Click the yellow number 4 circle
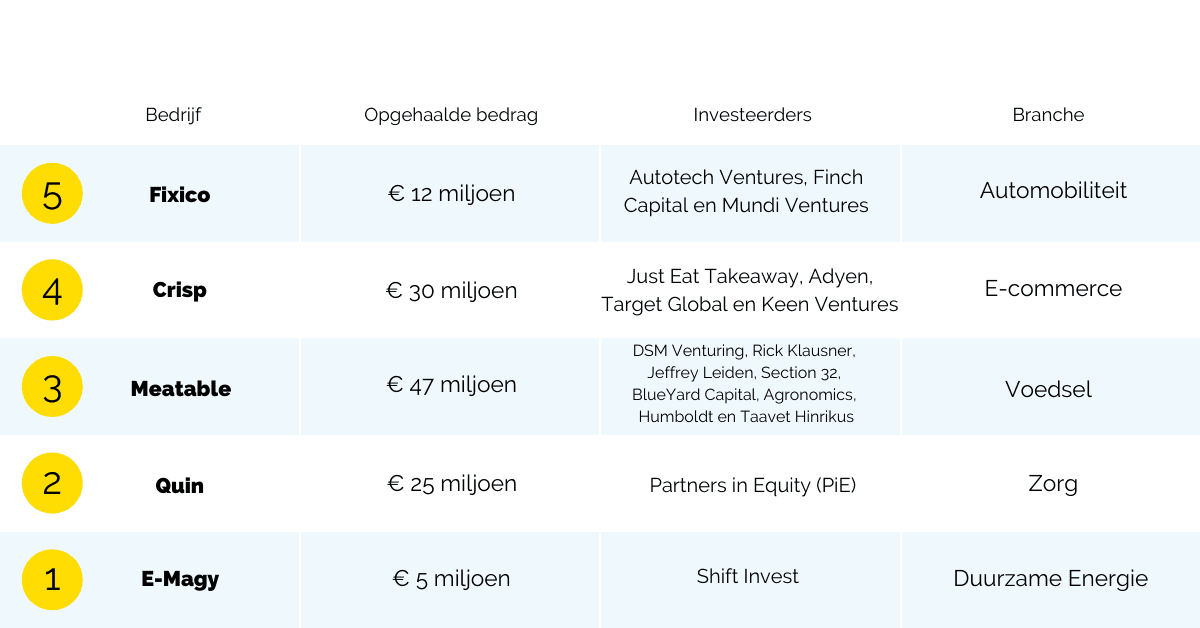Image resolution: width=1200 pixels, height=628 pixels. pos(52,290)
